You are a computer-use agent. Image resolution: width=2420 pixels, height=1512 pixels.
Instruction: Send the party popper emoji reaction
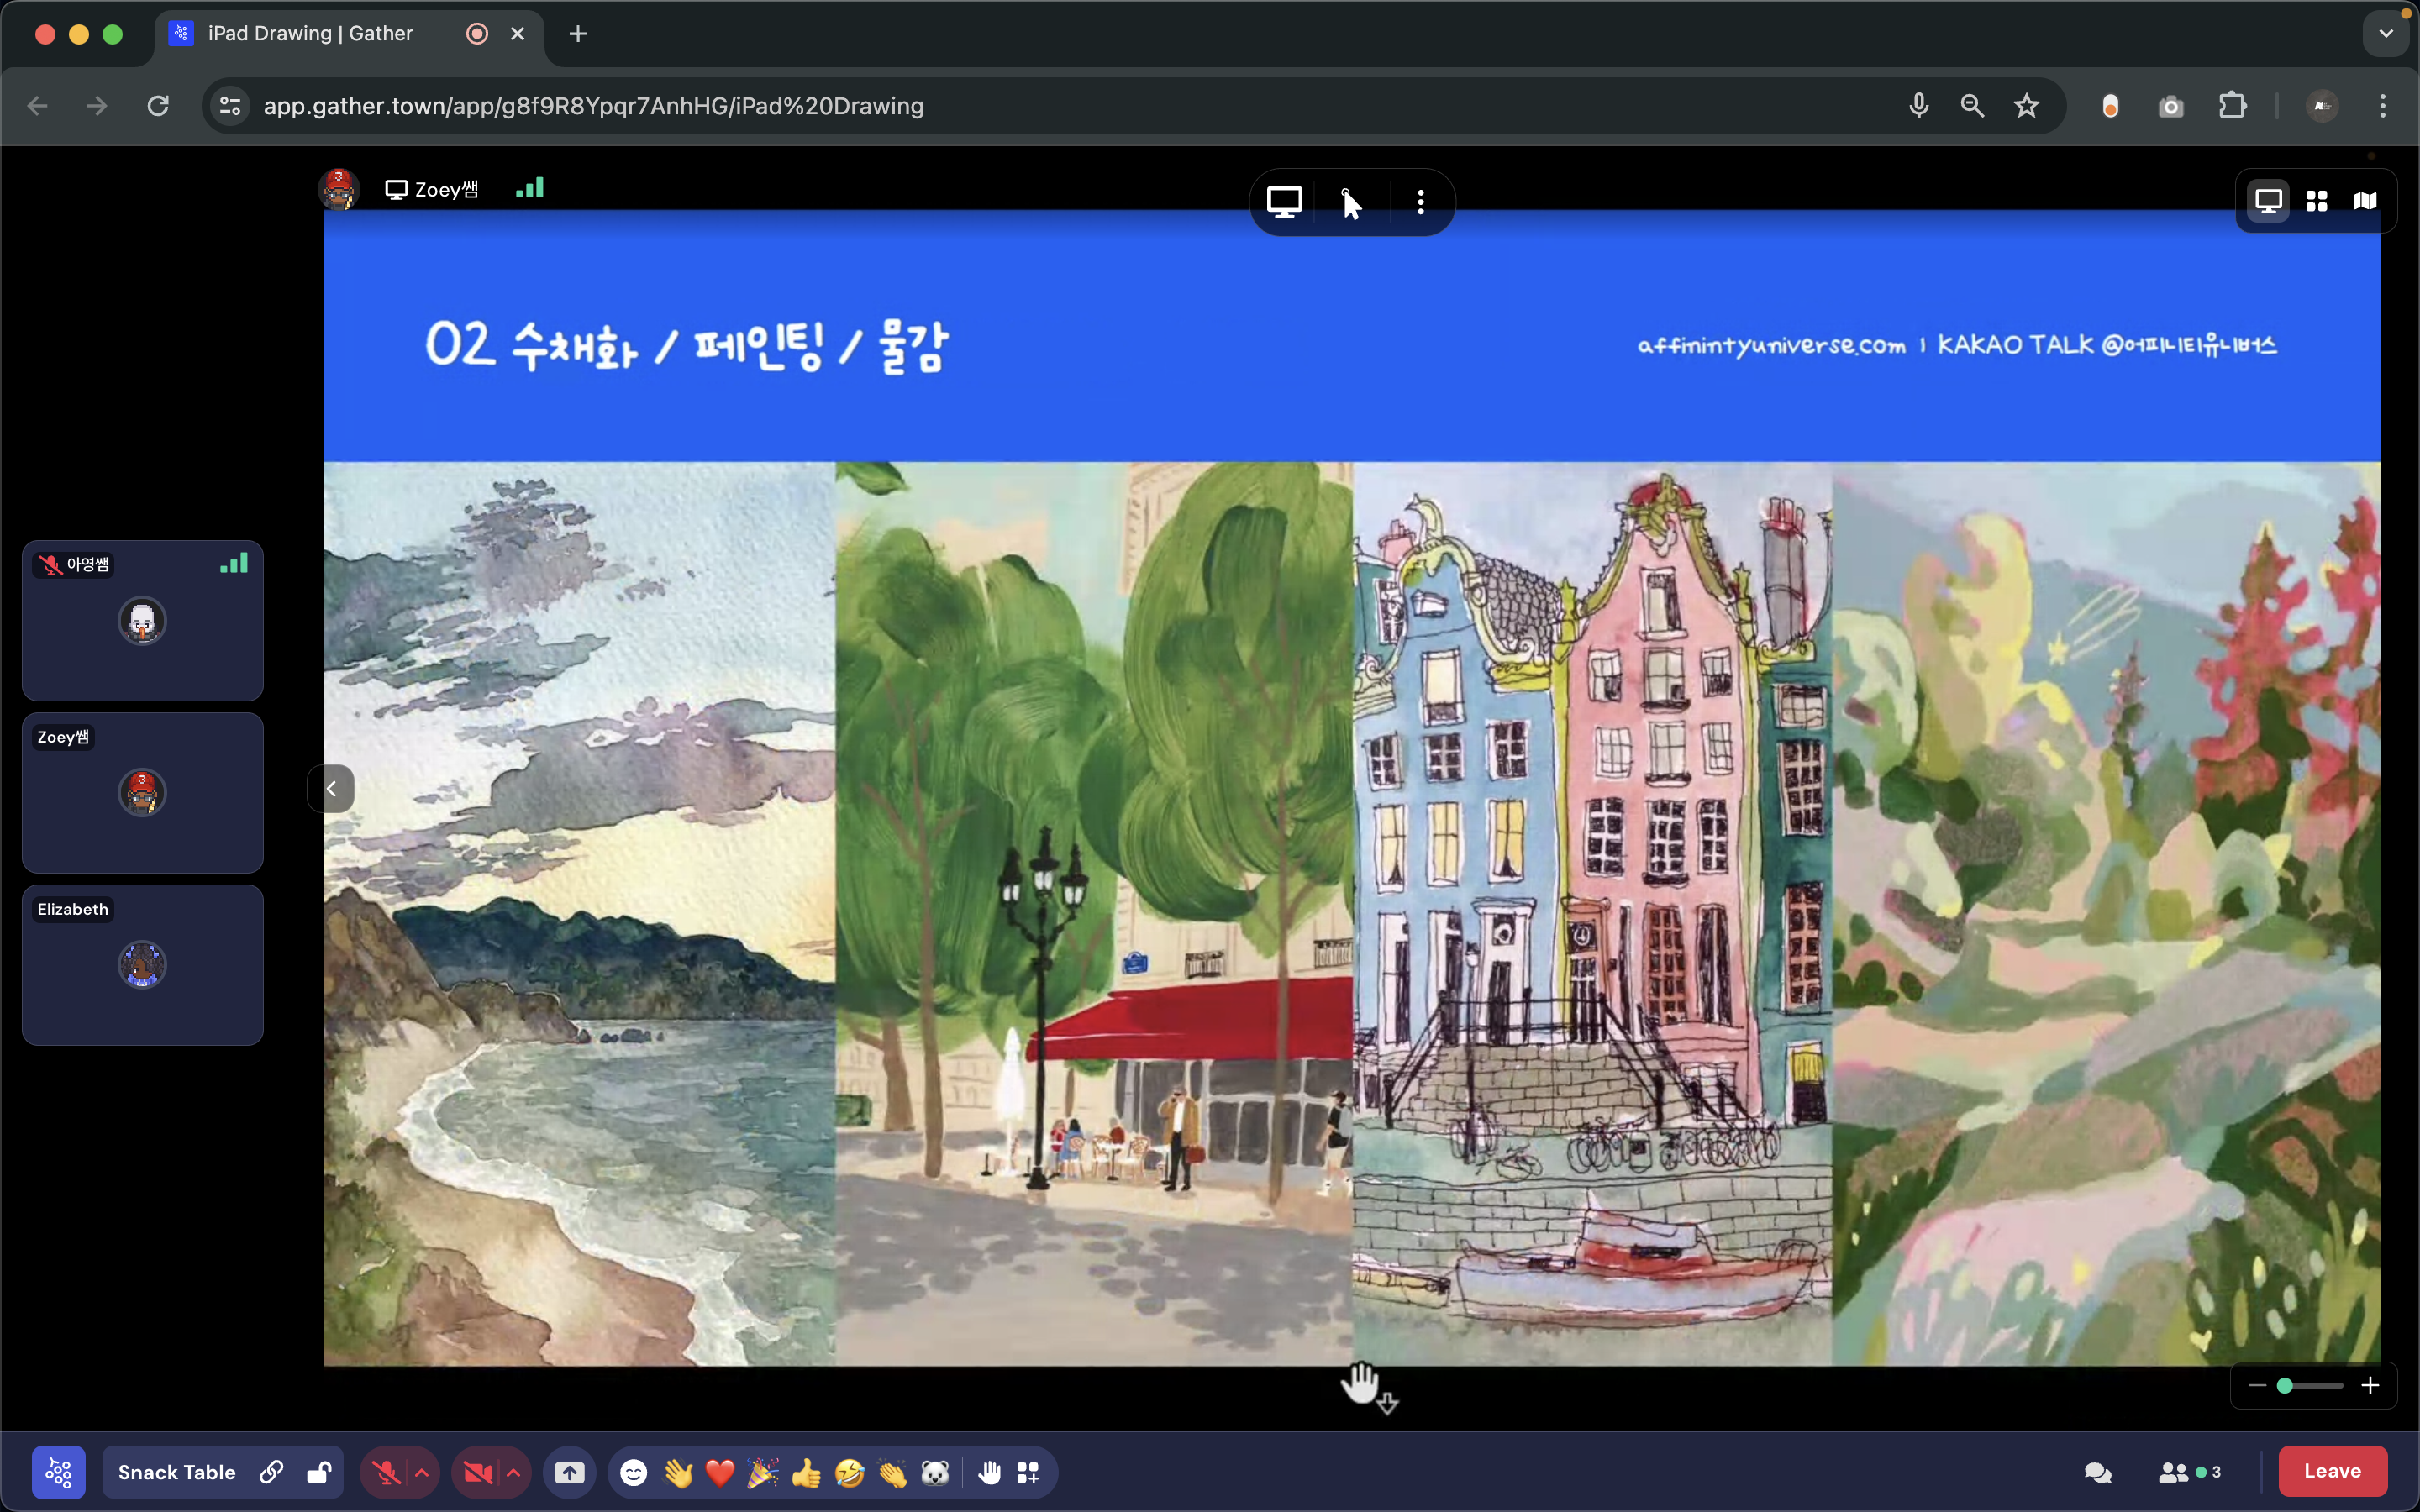763,1472
